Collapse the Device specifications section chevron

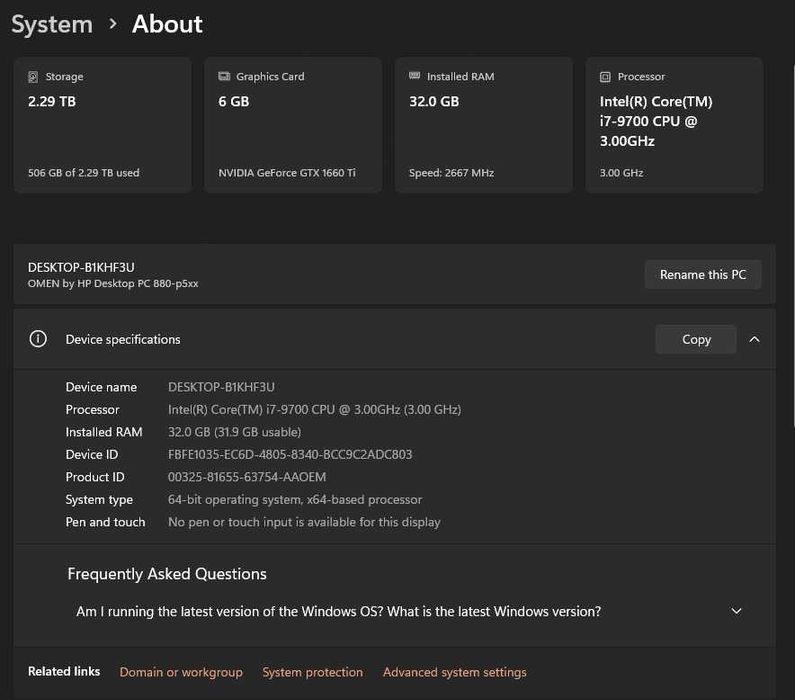coord(754,339)
